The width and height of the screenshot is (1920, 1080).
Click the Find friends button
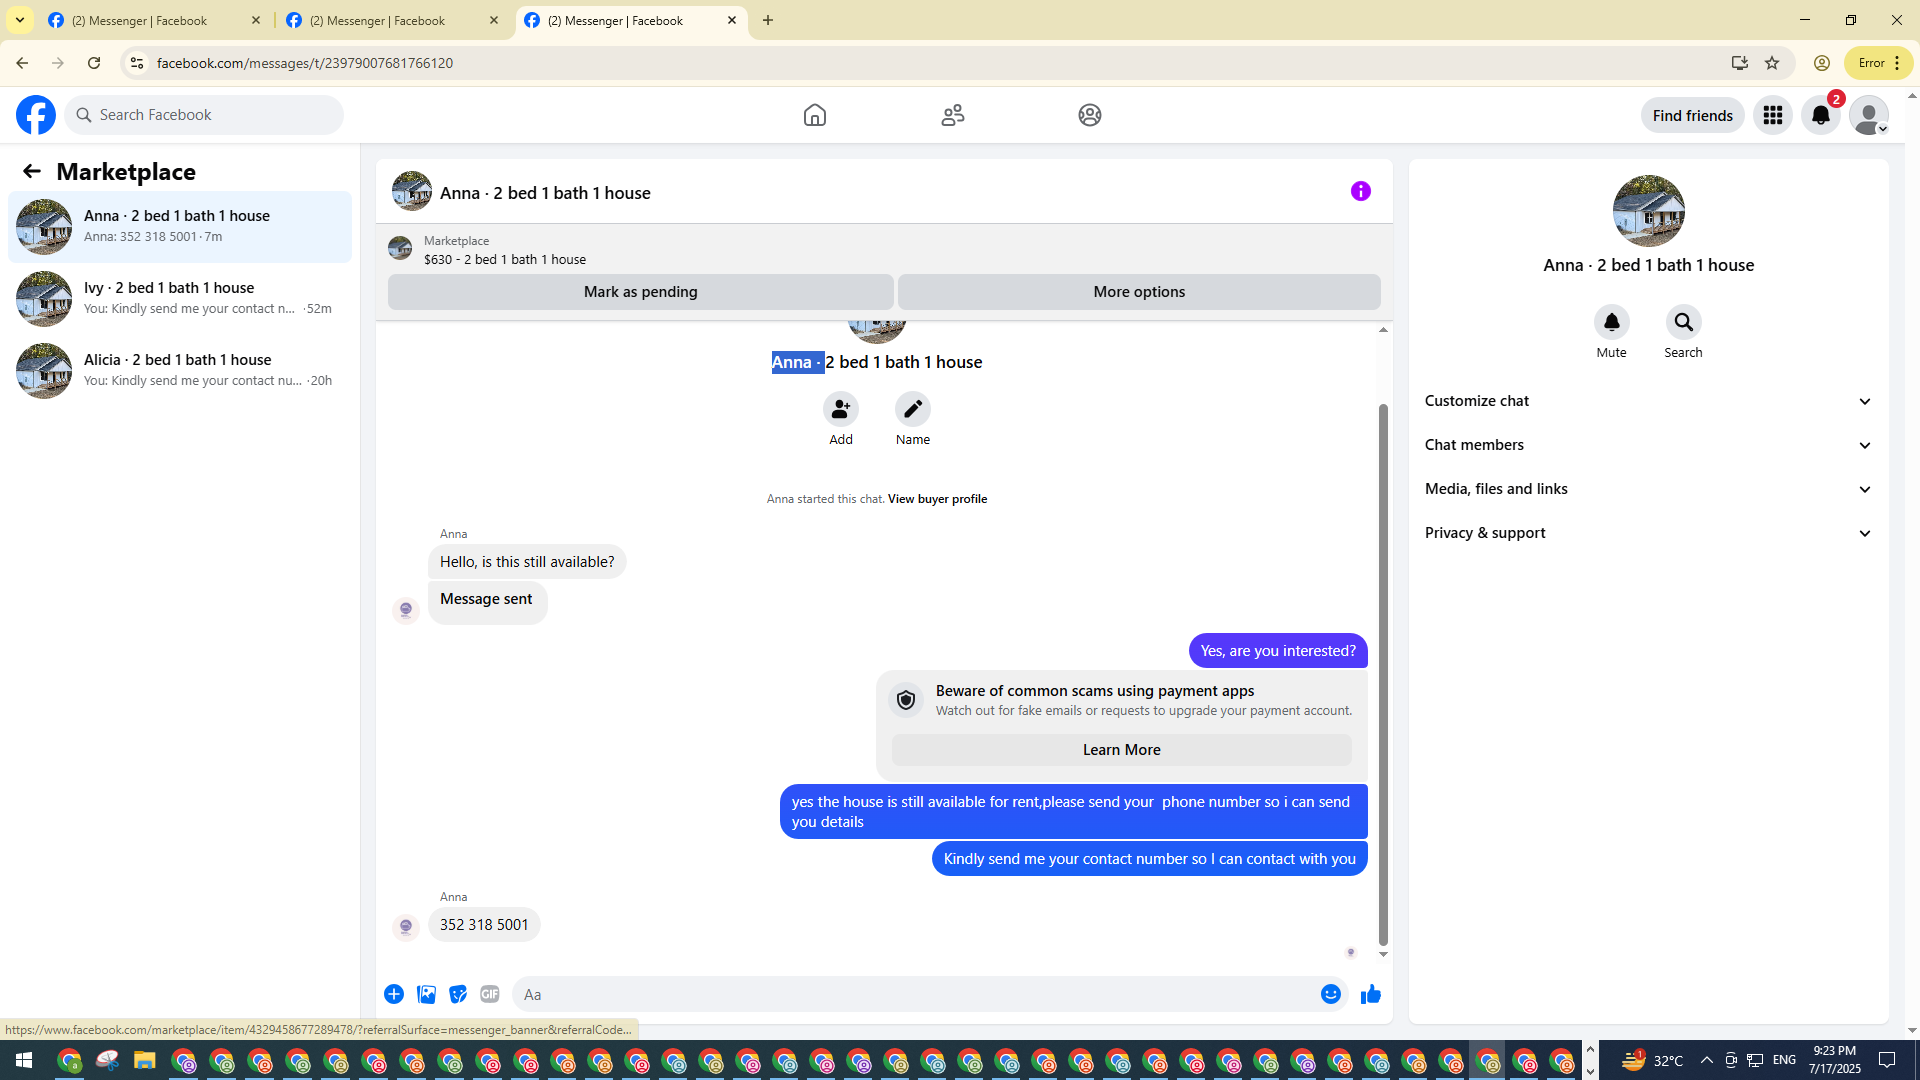coord(1693,115)
